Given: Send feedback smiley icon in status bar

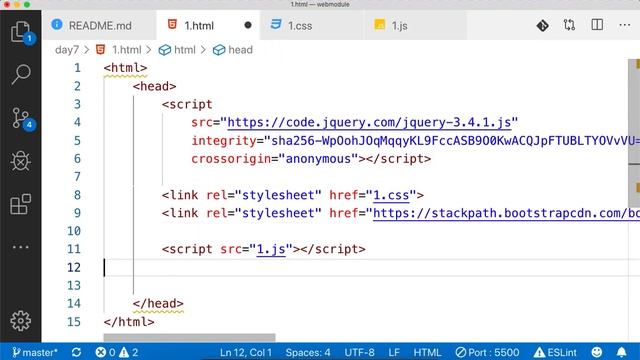Looking at the screenshot, I should 597,352.
